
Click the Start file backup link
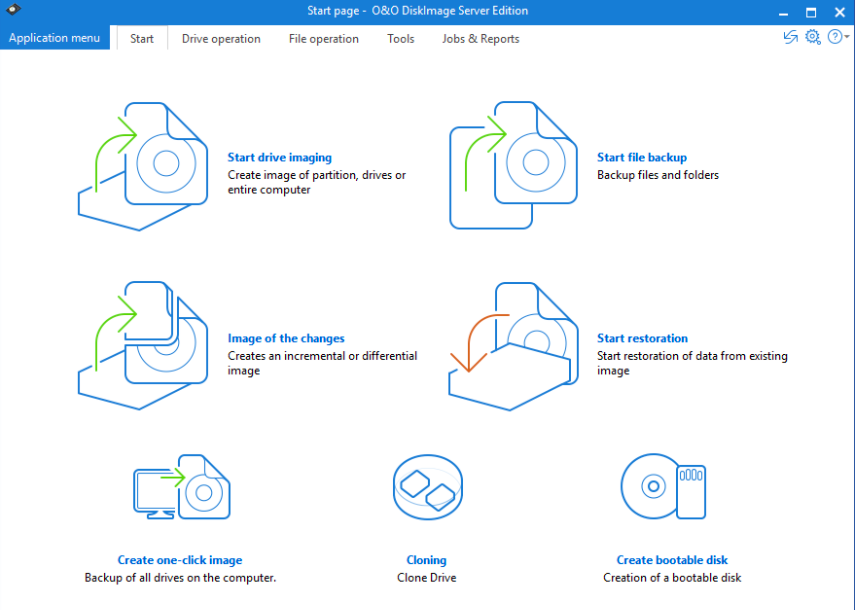click(642, 158)
